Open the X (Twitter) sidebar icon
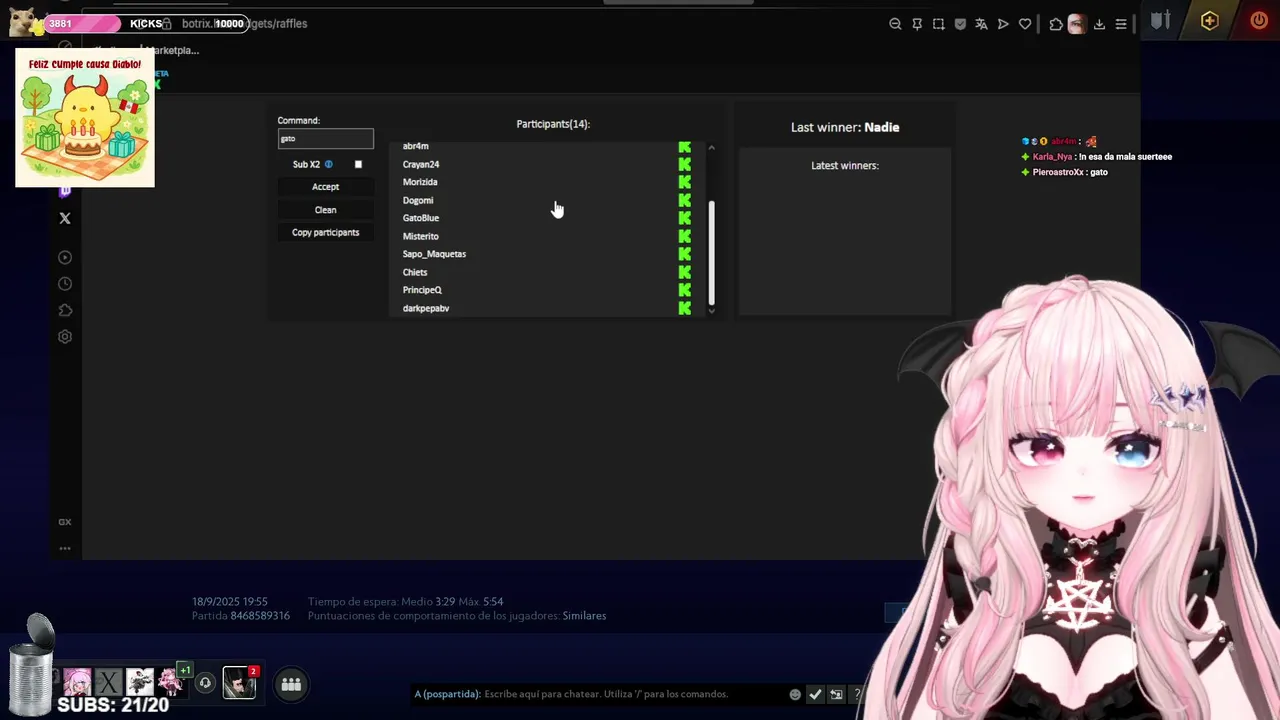1280x720 pixels. coord(65,218)
